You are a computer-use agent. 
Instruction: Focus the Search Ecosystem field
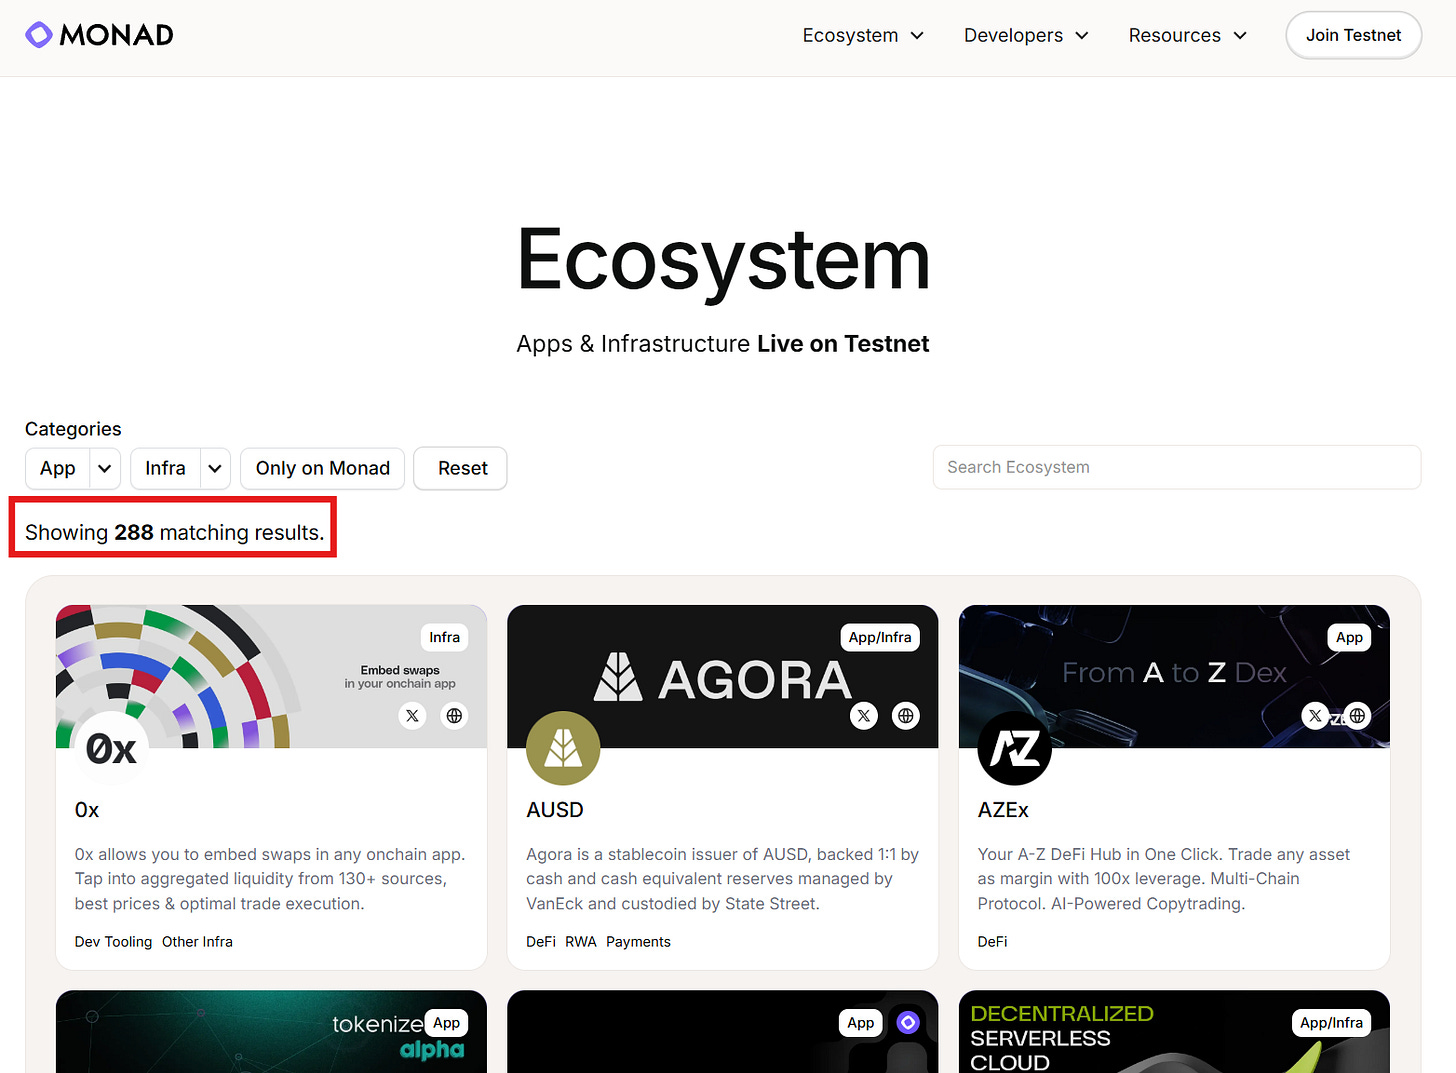(x=1177, y=467)
